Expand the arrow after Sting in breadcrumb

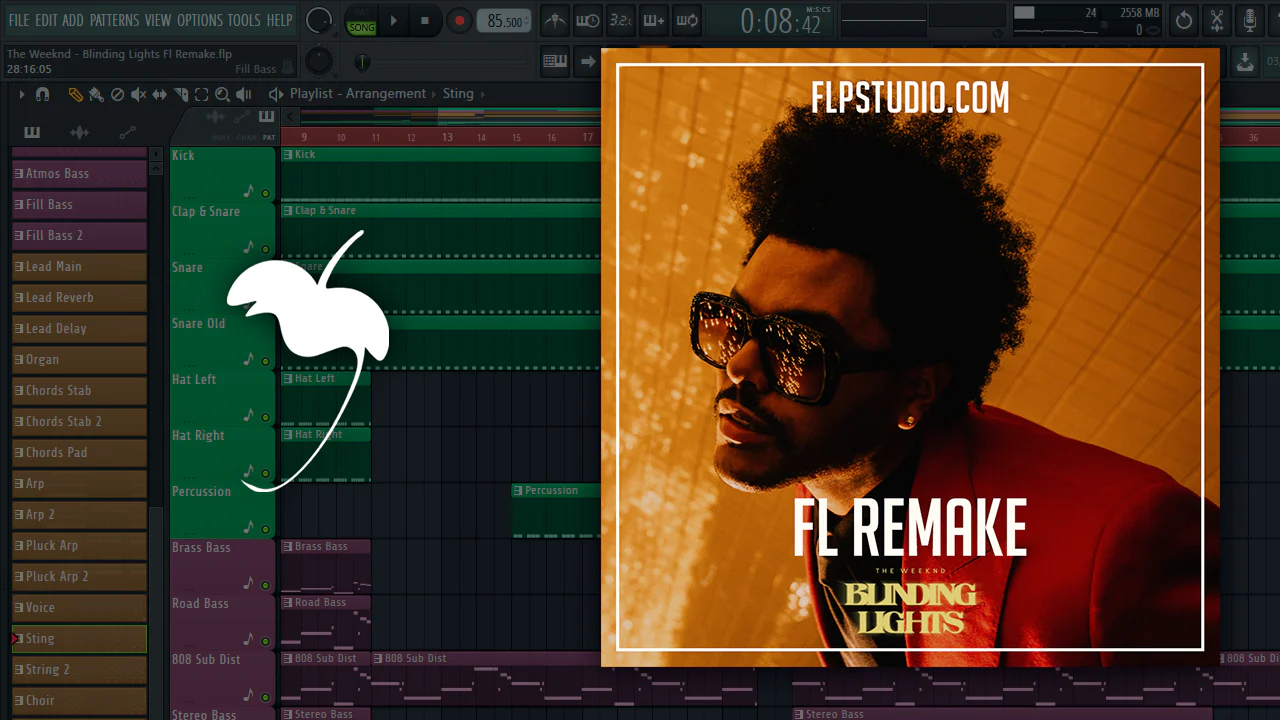[x=483, y=94]
